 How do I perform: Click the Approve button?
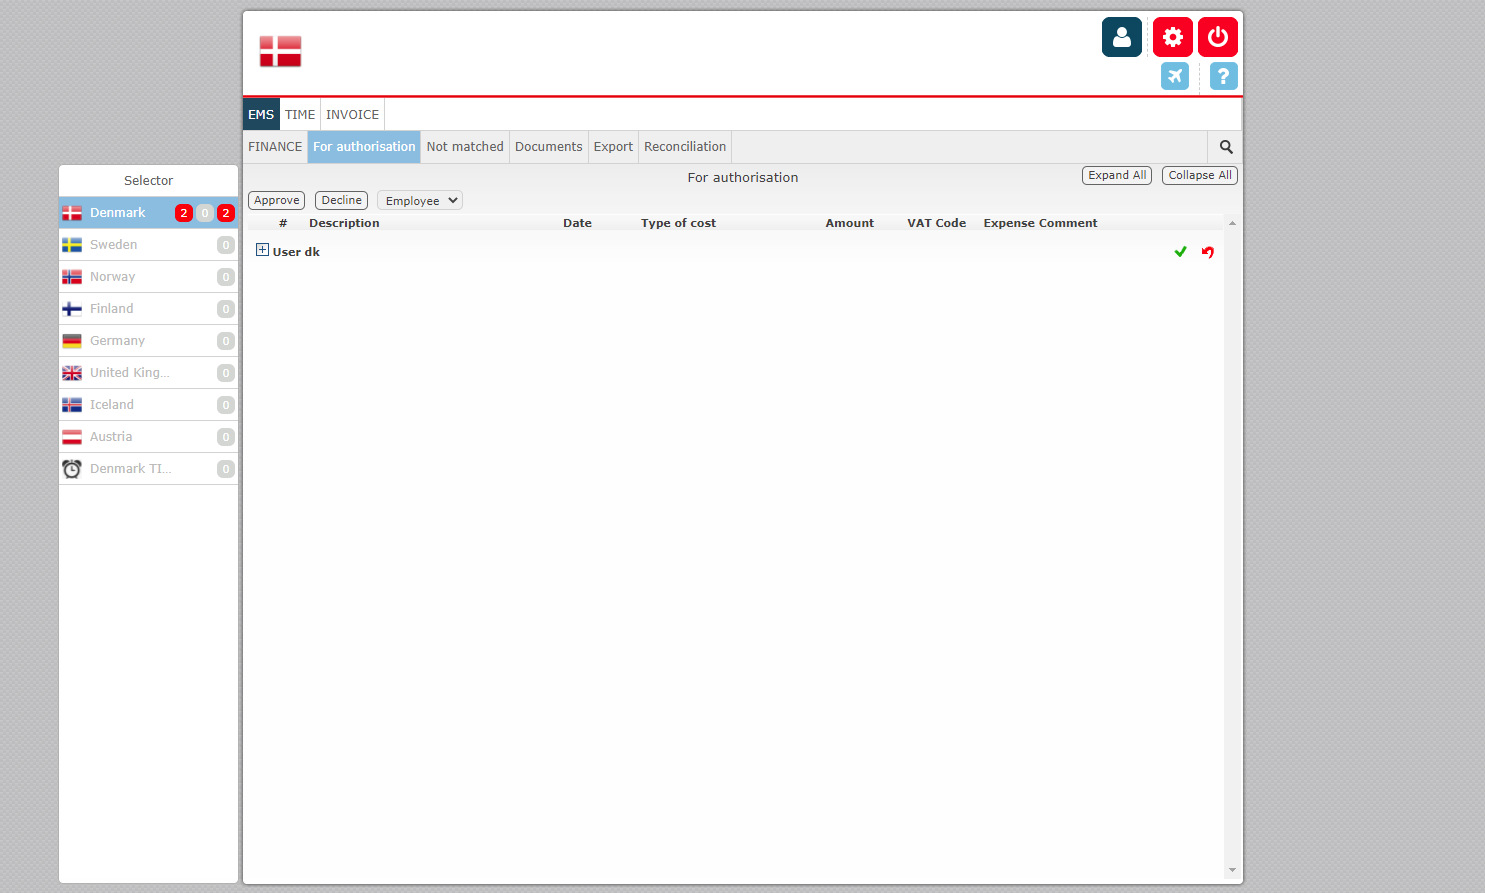277,201
